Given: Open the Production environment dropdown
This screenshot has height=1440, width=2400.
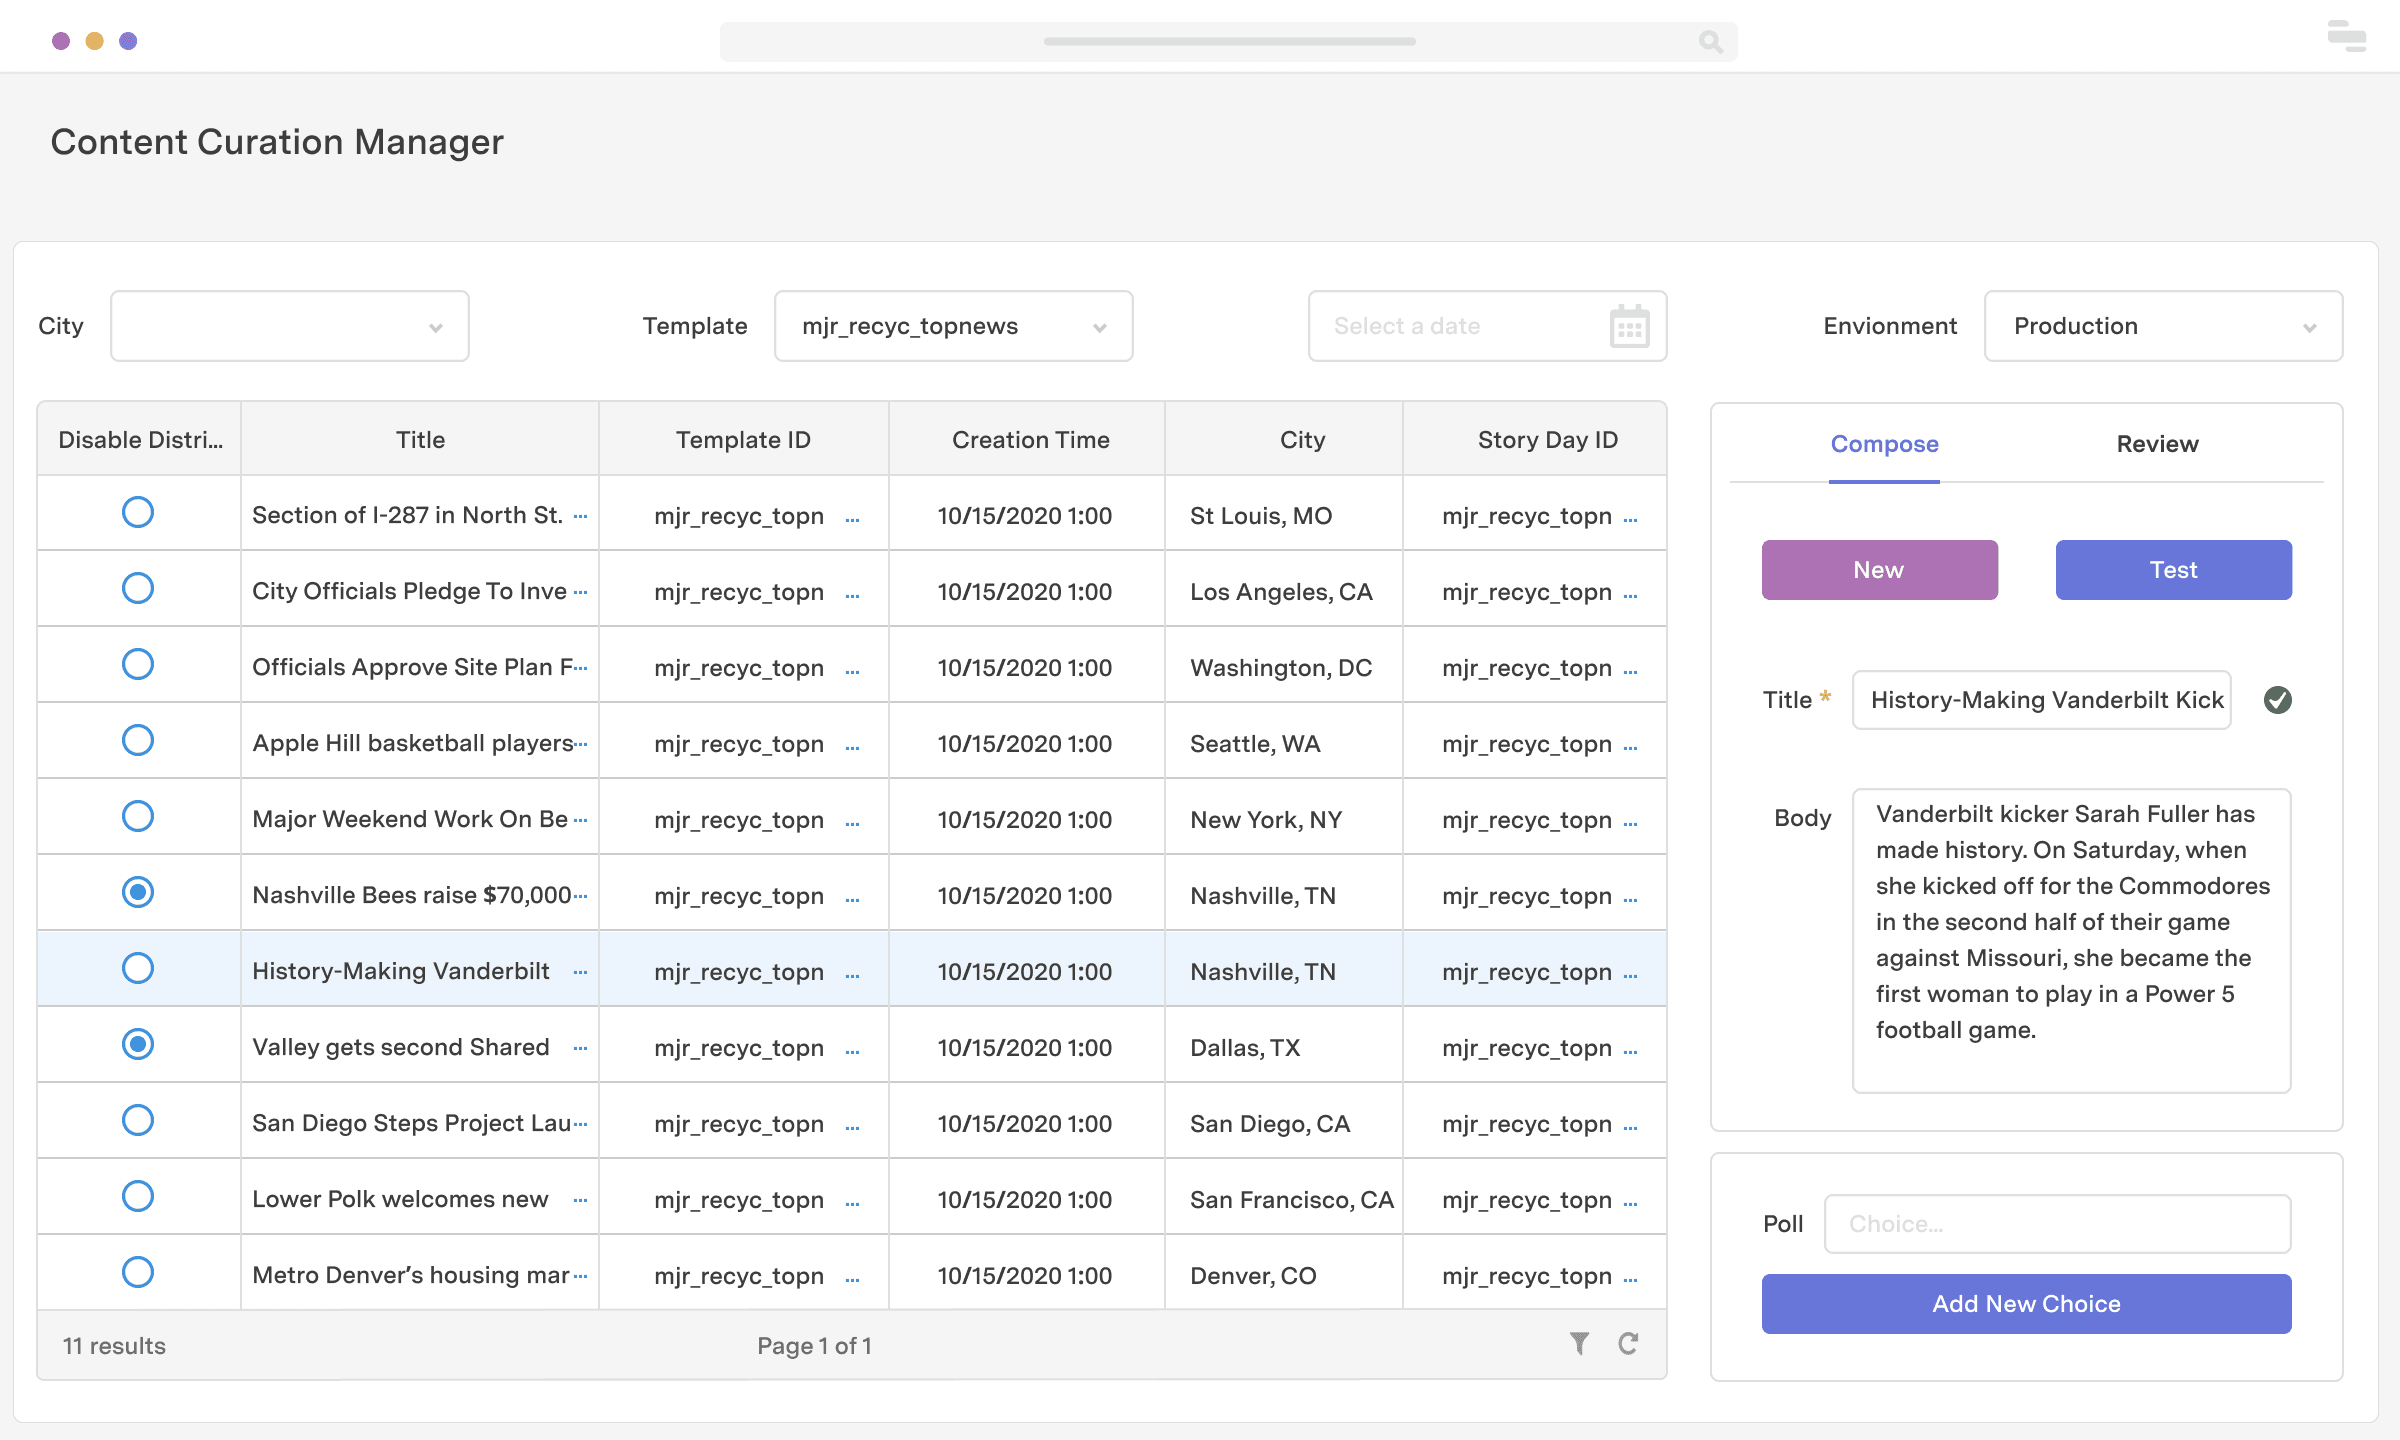Looking at the screenshot, I should [x=2161, y=325].
